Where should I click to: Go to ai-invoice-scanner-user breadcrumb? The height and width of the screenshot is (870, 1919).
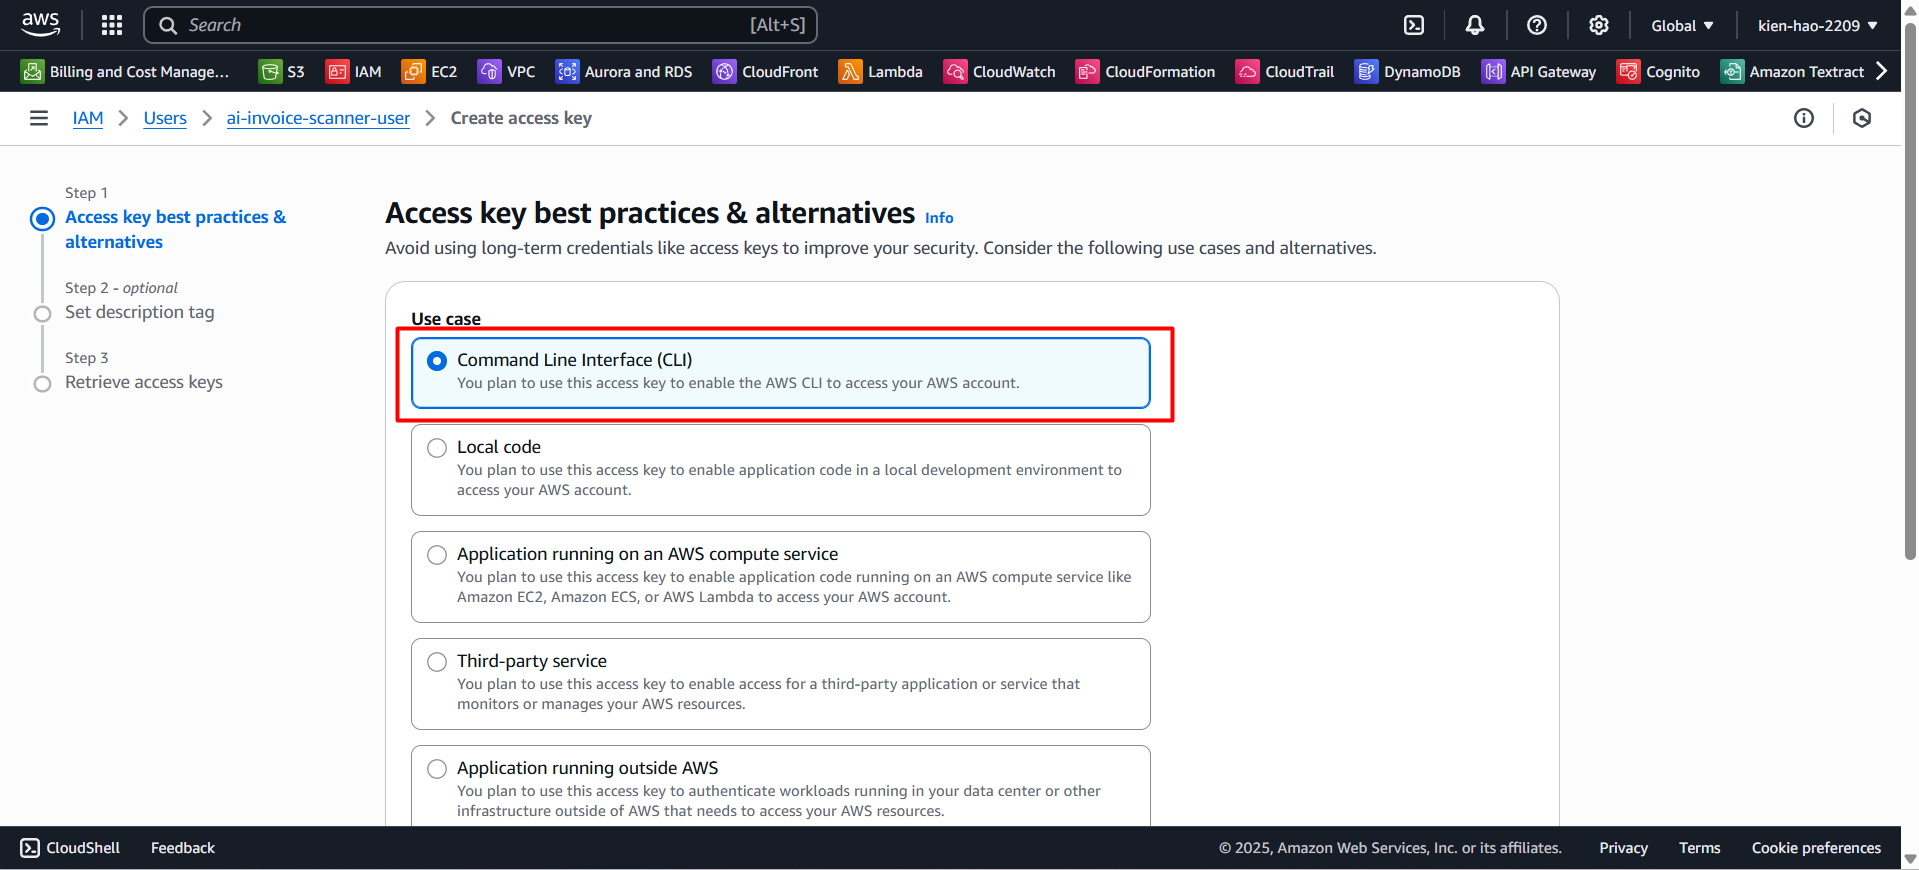click(318, 118)
